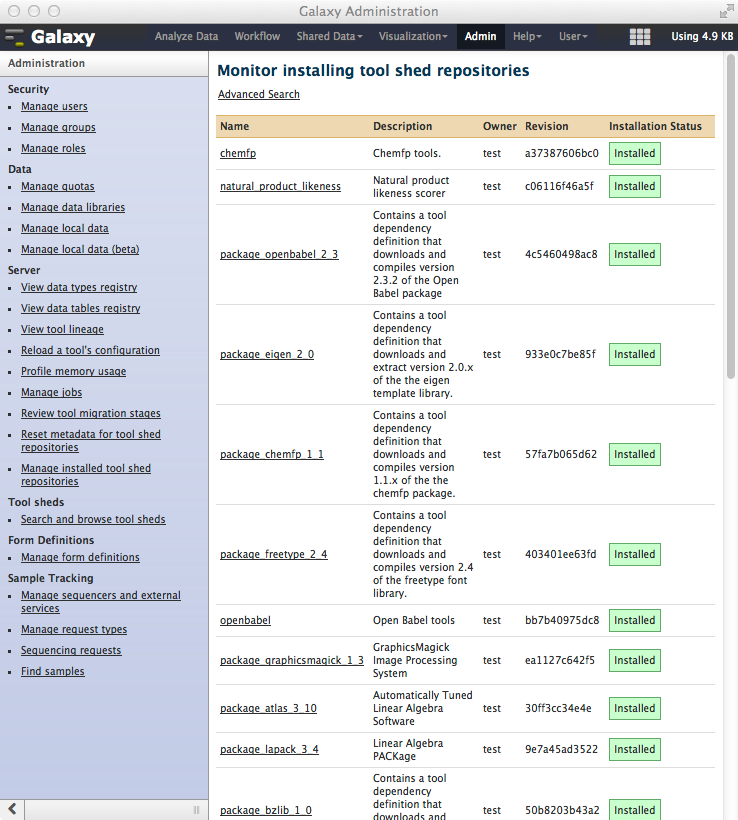Open the package_openbabel_2_3 repository
The image size is (738, 820).
(279, 254)
